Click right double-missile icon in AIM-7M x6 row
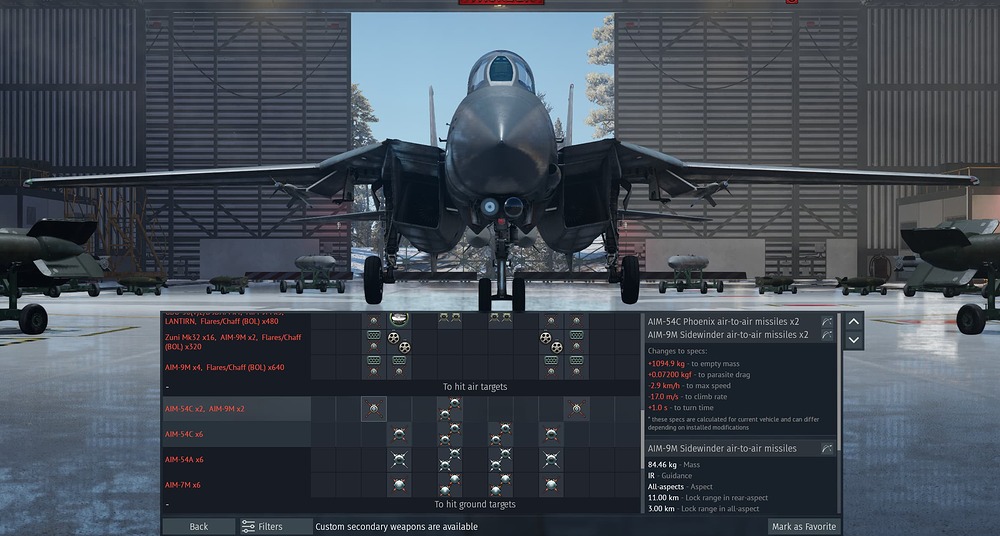 [501, 485]
